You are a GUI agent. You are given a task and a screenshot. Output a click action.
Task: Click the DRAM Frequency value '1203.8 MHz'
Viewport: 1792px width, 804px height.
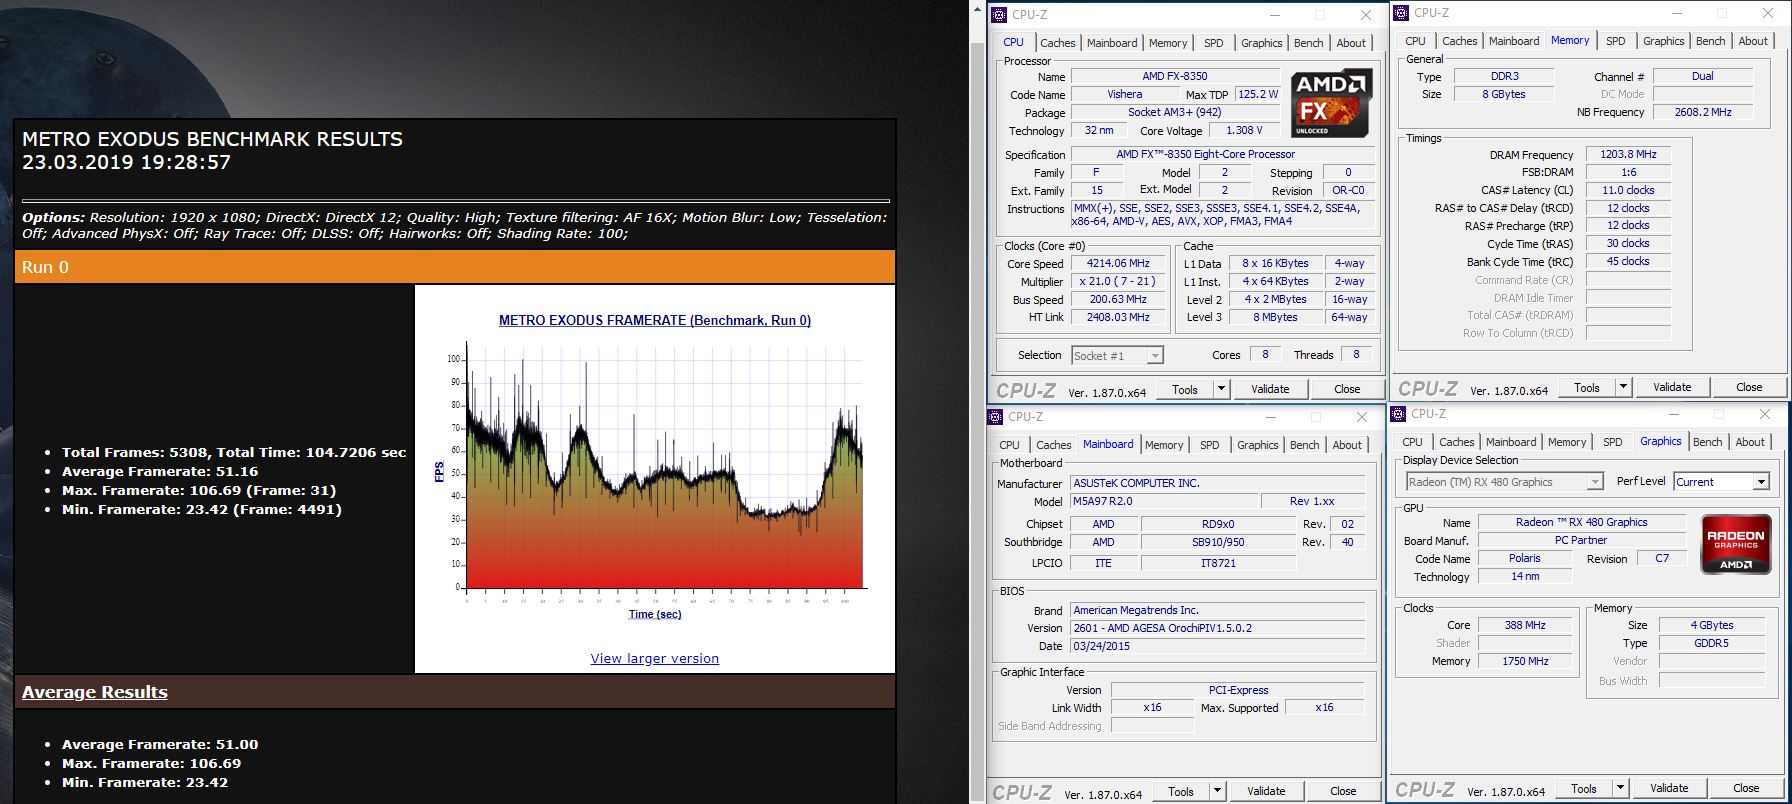[1628, 154]
